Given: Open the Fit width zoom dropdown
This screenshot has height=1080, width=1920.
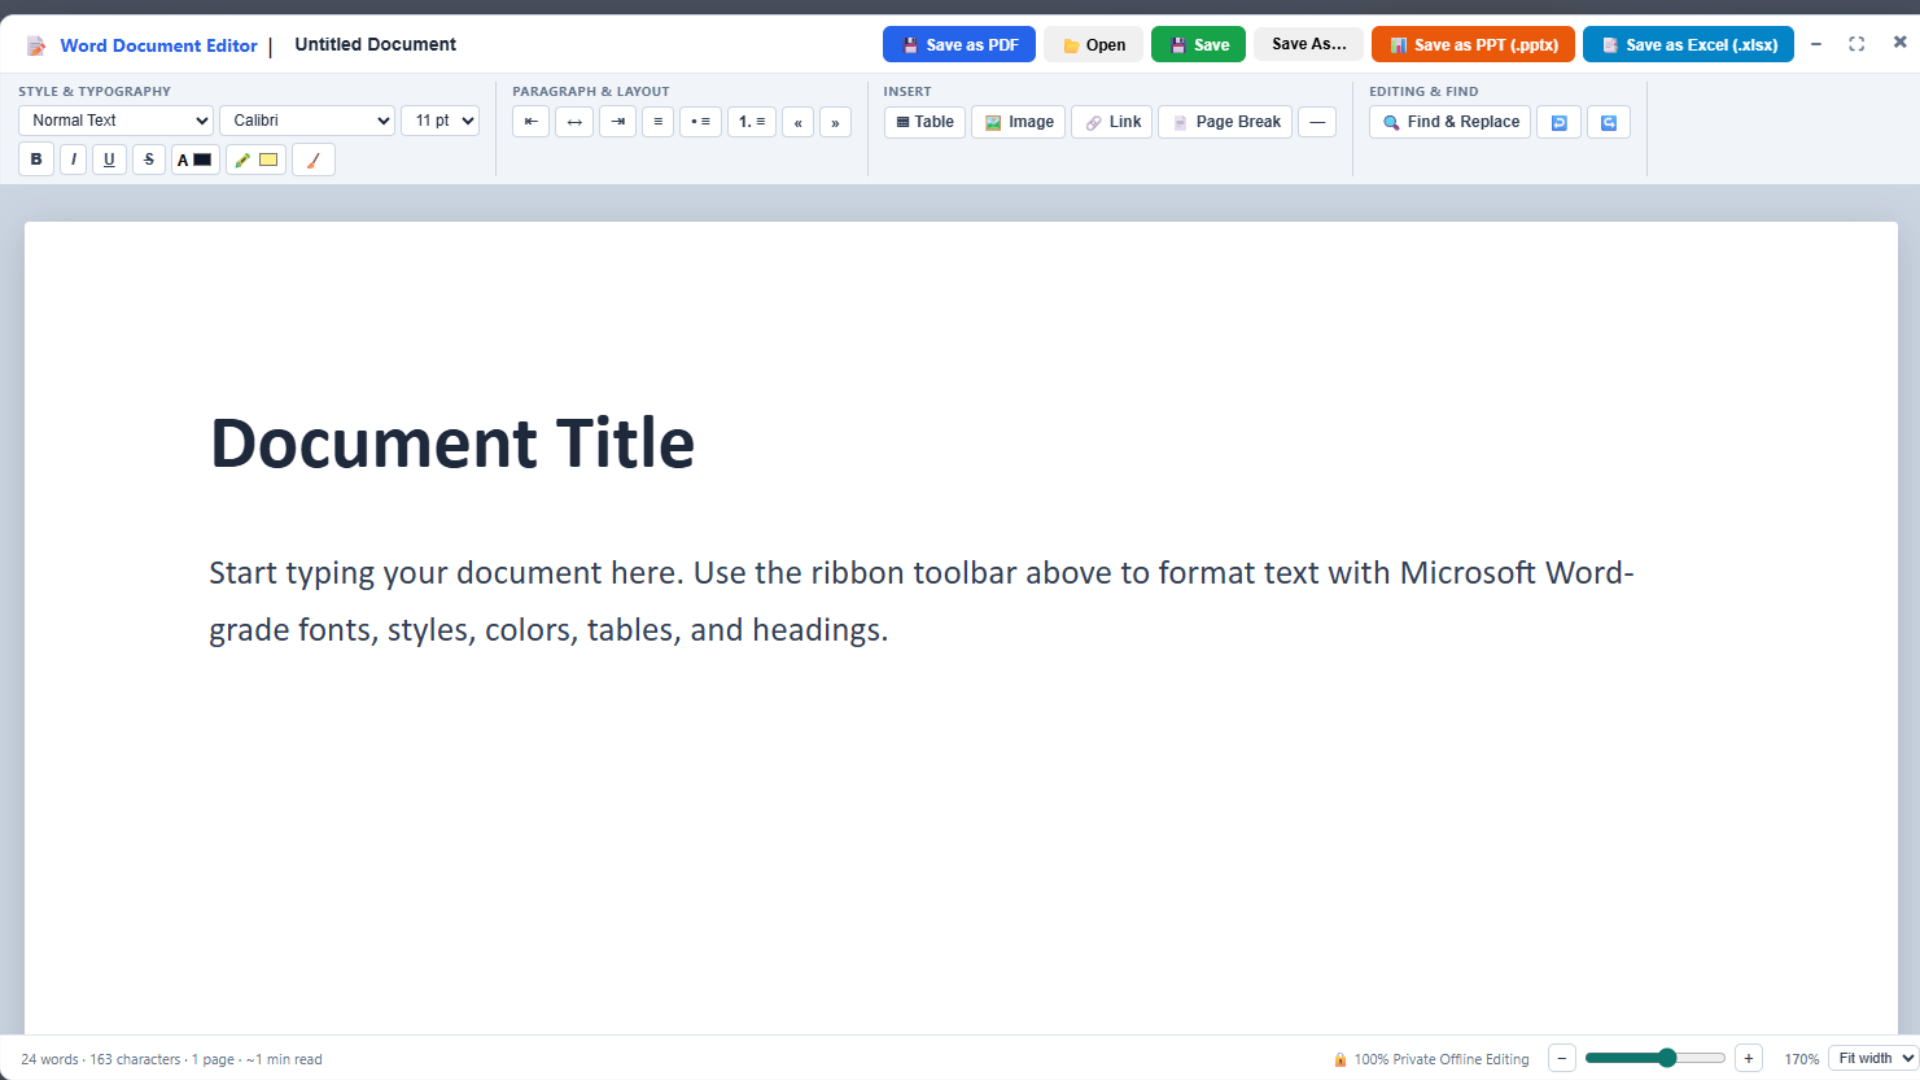Looking at the screenshot, I should pyautogui.click(x=1873, y=1058).
